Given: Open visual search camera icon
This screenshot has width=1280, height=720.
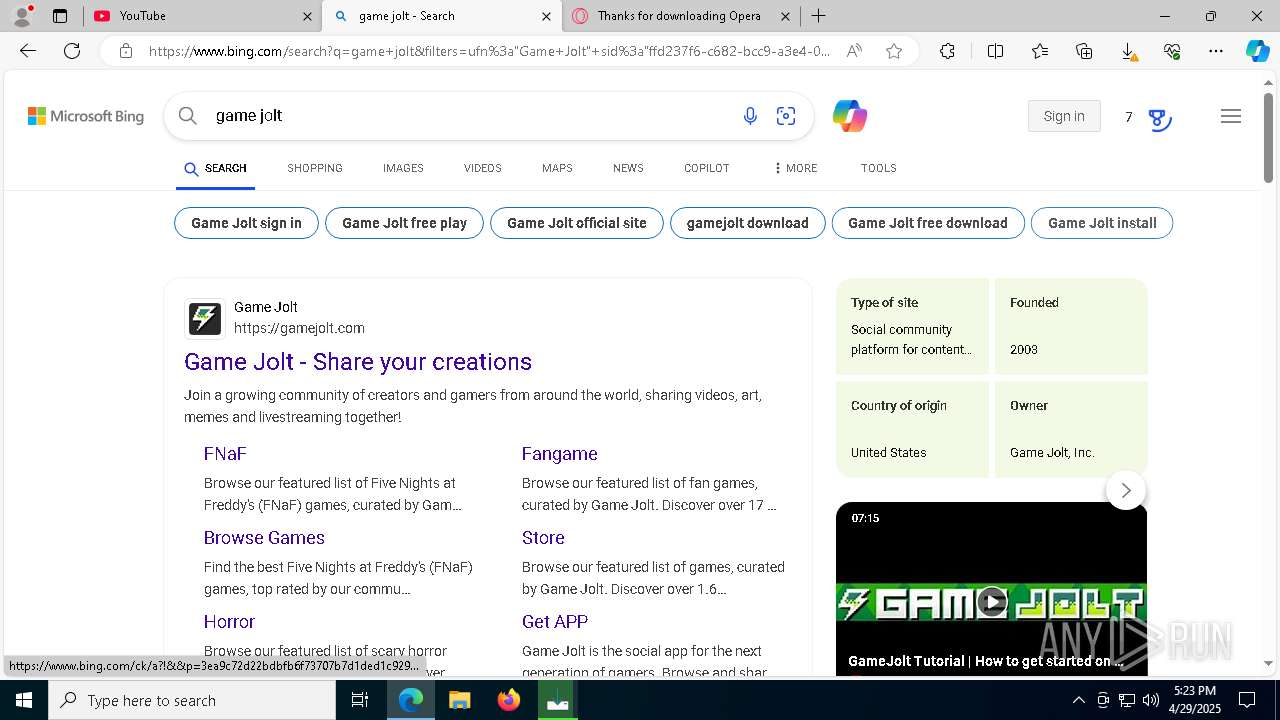Looking at the screenshot, I should click(x=786, y=116).
